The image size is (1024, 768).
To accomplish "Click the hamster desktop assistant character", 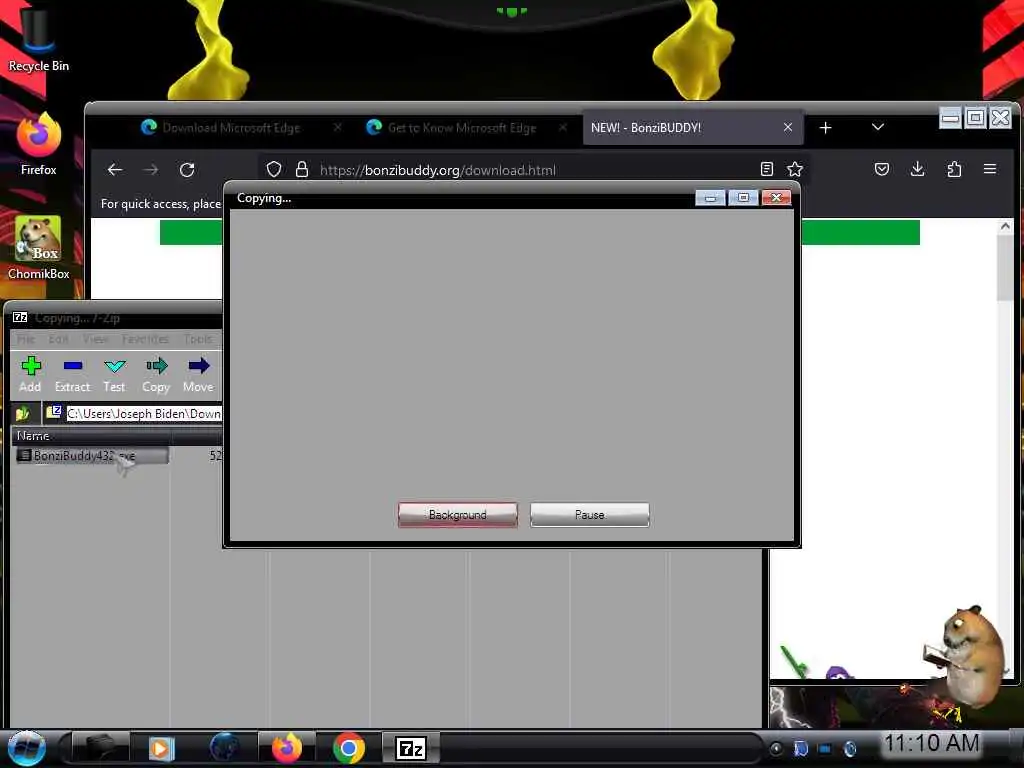I will (965, 656).
